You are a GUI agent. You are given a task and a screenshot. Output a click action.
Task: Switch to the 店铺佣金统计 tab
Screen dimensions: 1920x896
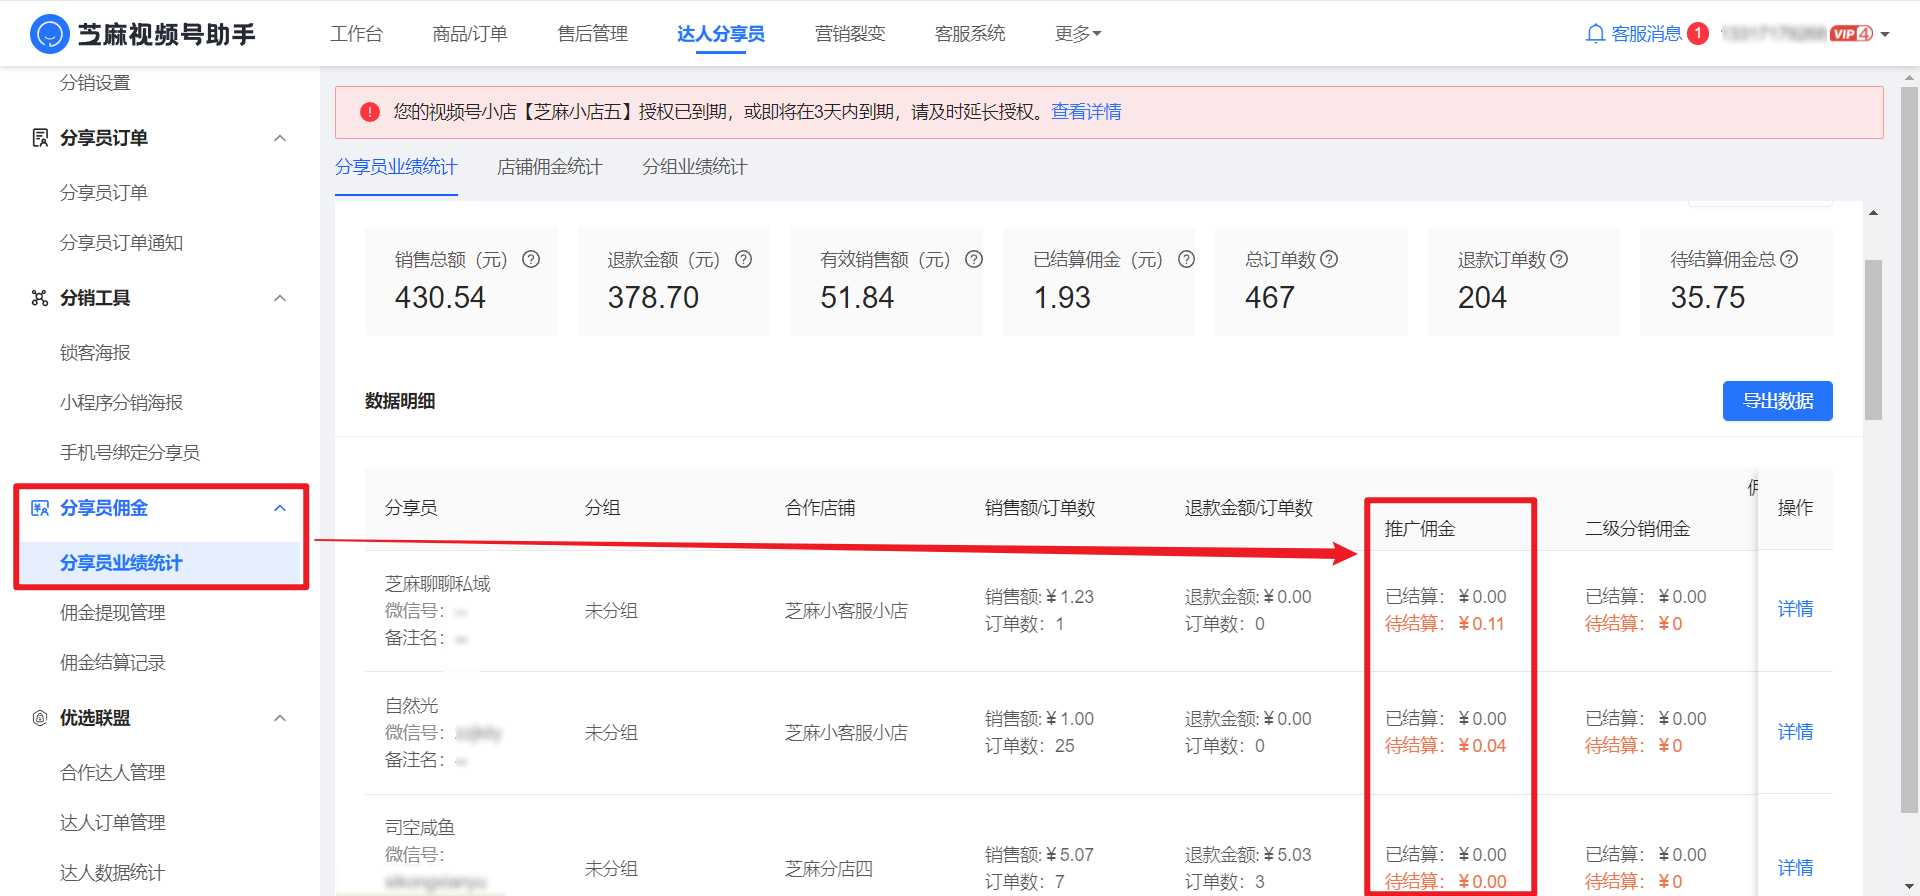550,167
